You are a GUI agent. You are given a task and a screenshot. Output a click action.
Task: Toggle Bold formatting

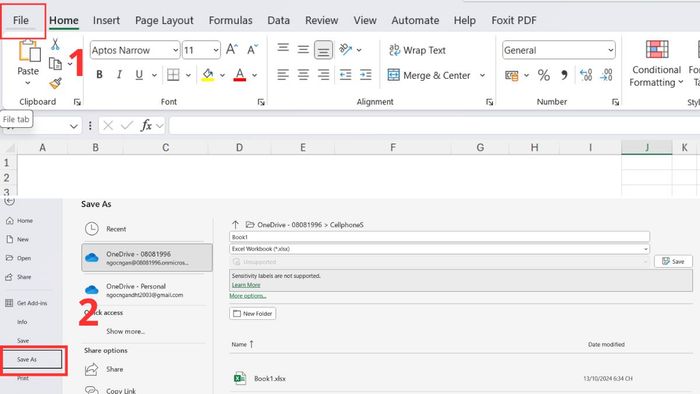(99, 75)
